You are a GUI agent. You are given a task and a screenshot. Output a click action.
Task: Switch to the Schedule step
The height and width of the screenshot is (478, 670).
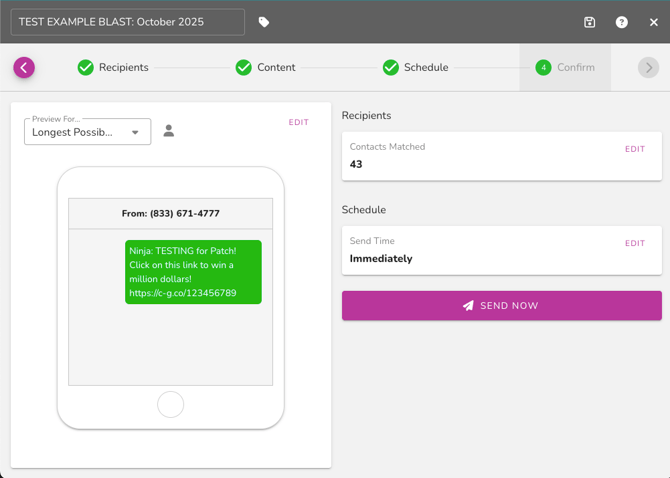coord(426,67)
